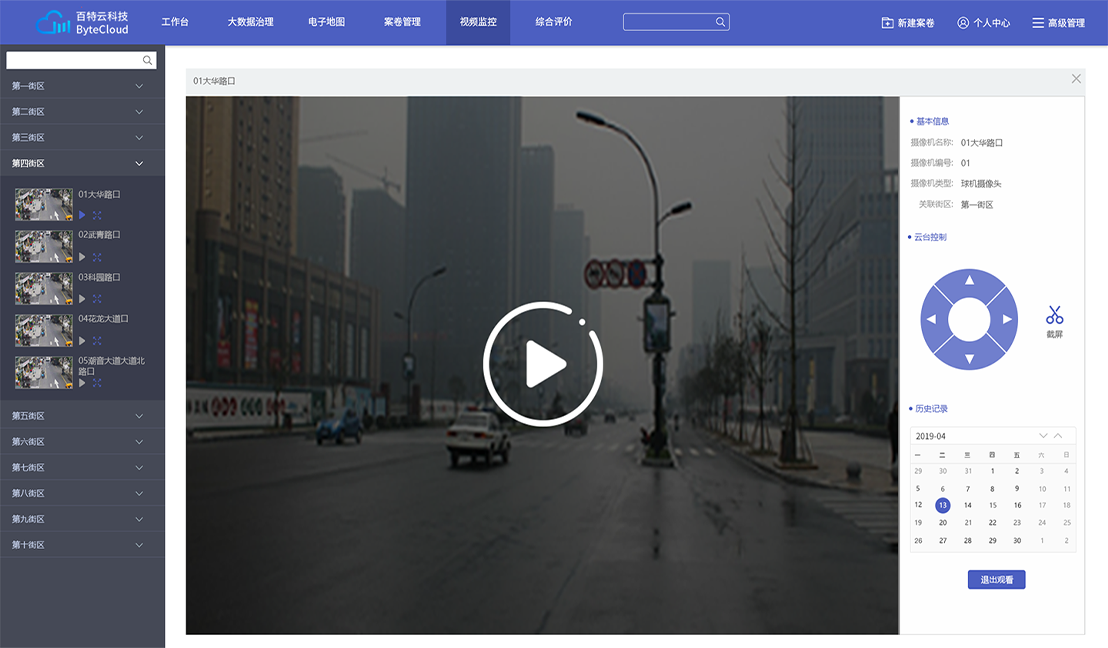Open 新建案卷 from the header
Viewport: 1108px width, 648px height.
click(x=908, y=23)
